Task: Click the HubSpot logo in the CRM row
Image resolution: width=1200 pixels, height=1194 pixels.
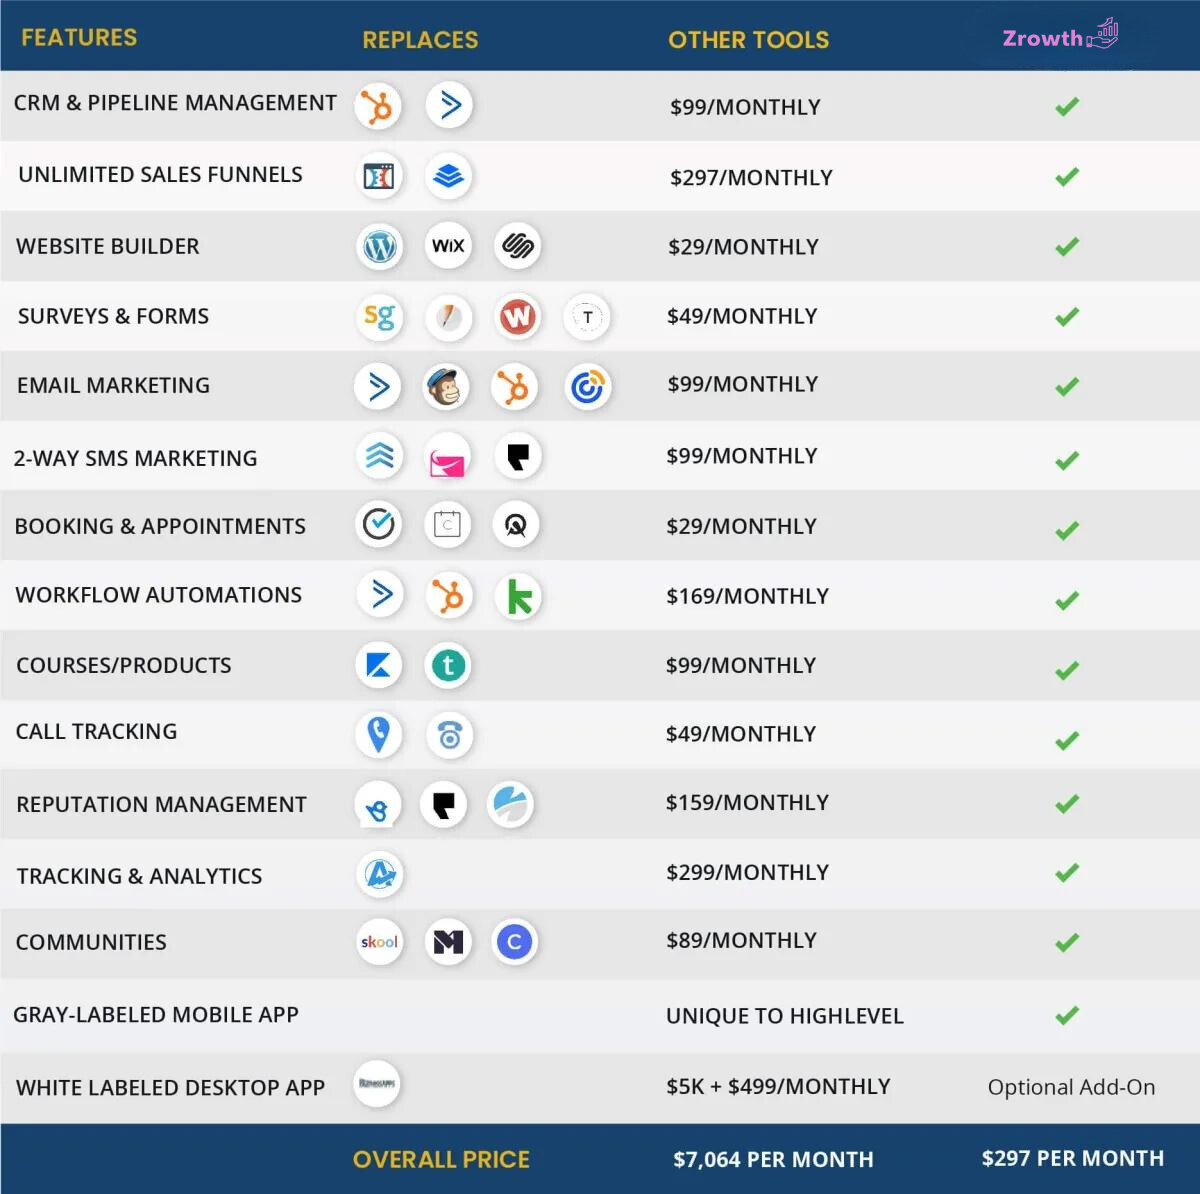Action: (378, 106)
